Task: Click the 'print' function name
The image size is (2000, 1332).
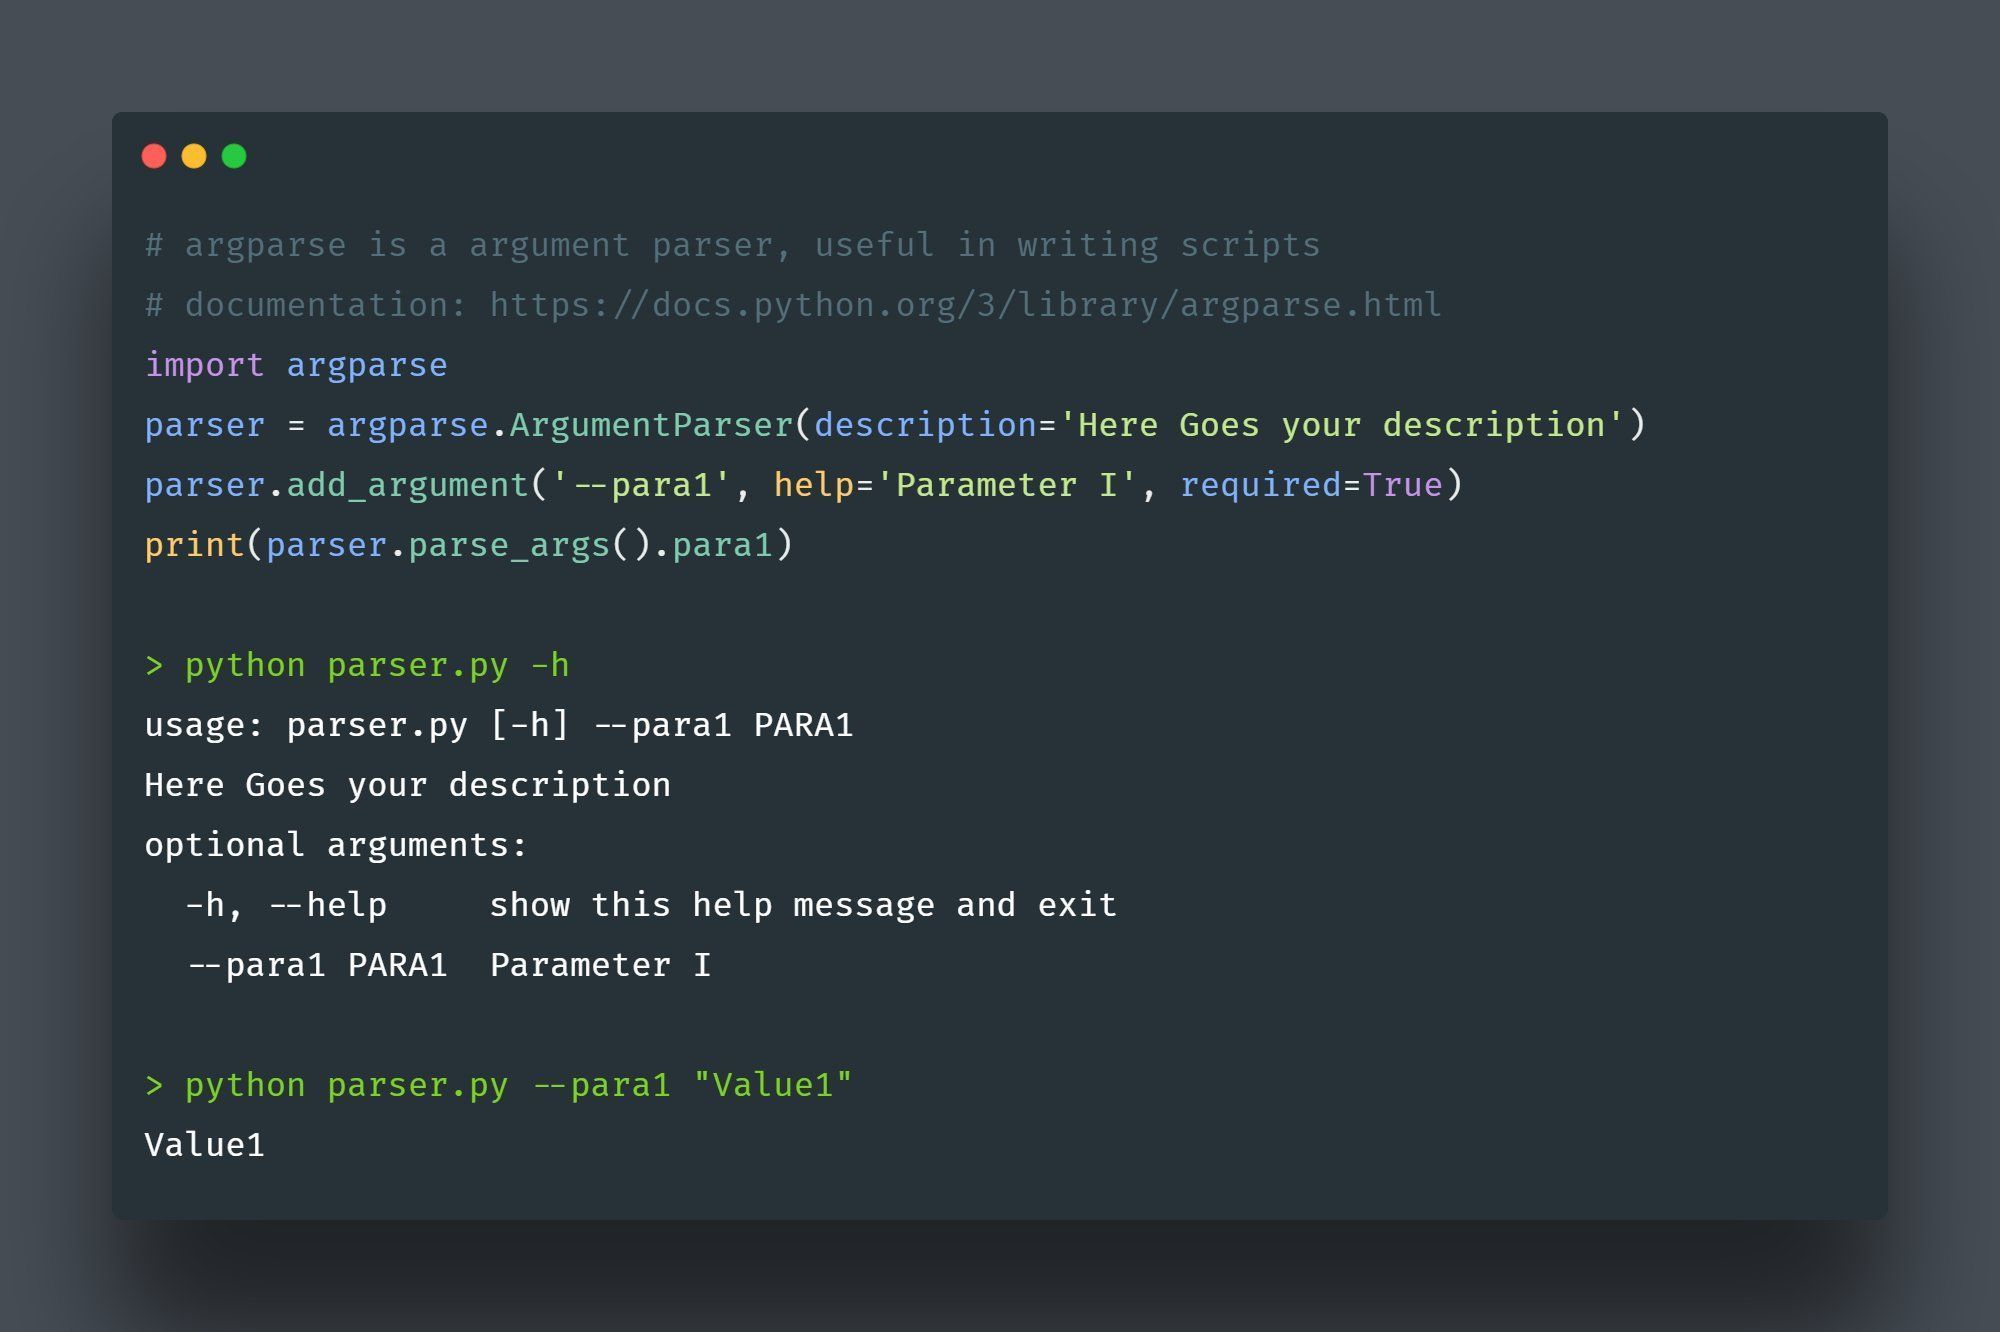Action: [x=195, y=546]
